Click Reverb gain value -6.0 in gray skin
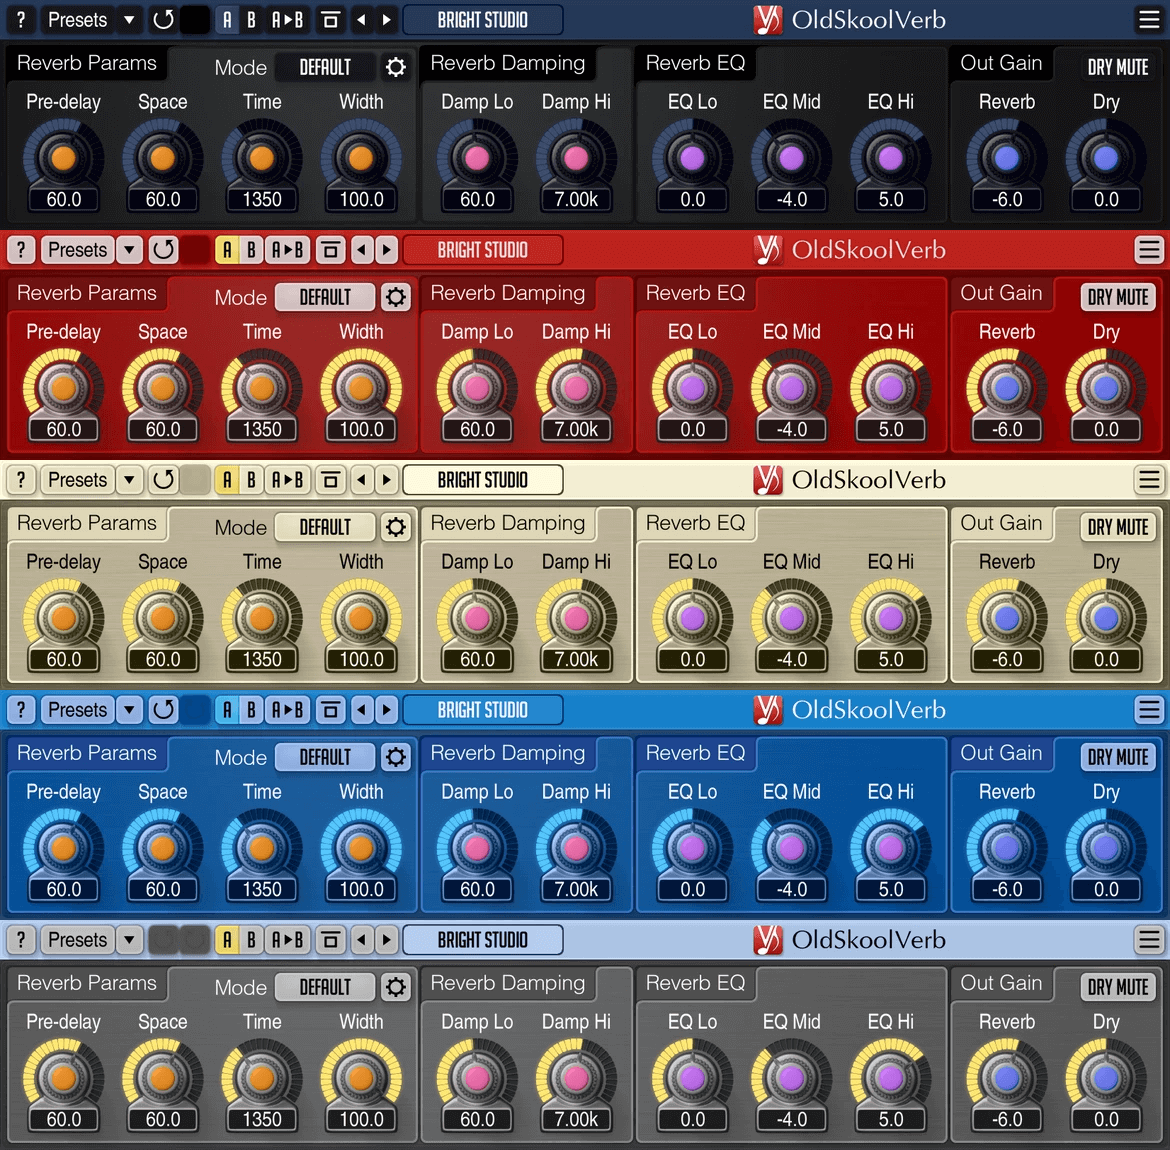Viewport: 1170px width, 1150px height. tap(1007, 1119)
